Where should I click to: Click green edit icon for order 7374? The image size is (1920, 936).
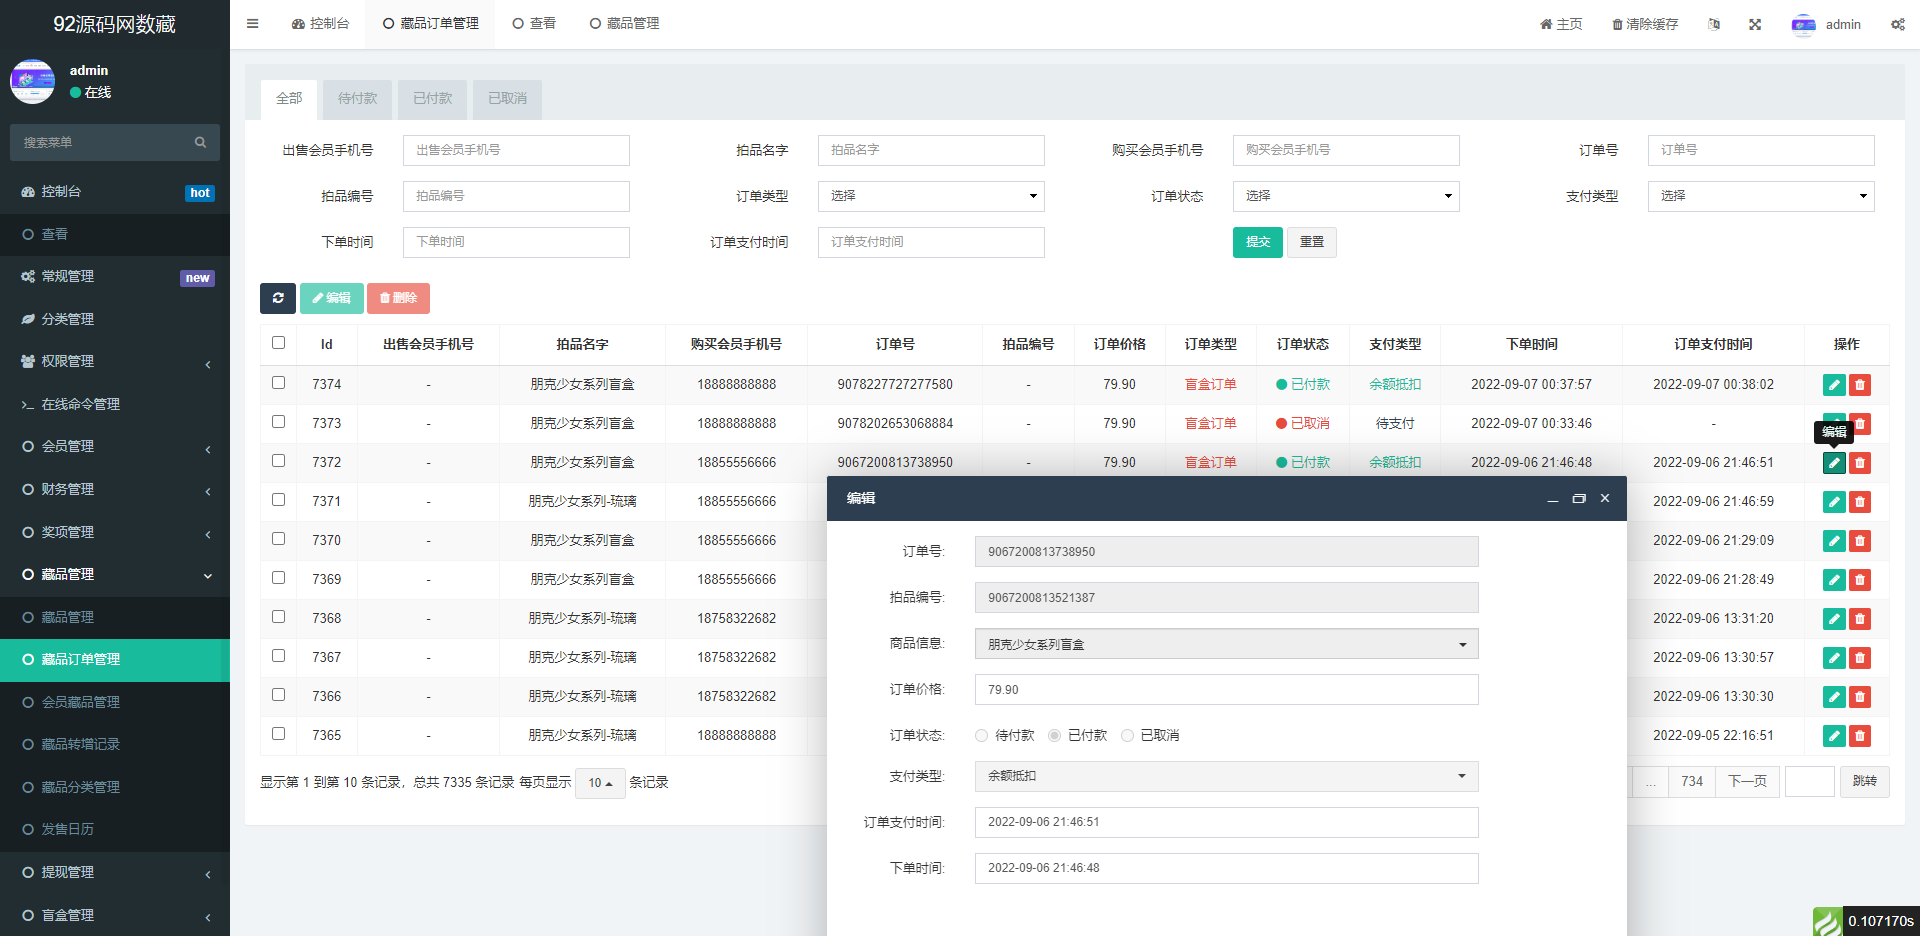(x=1834, y=385)
